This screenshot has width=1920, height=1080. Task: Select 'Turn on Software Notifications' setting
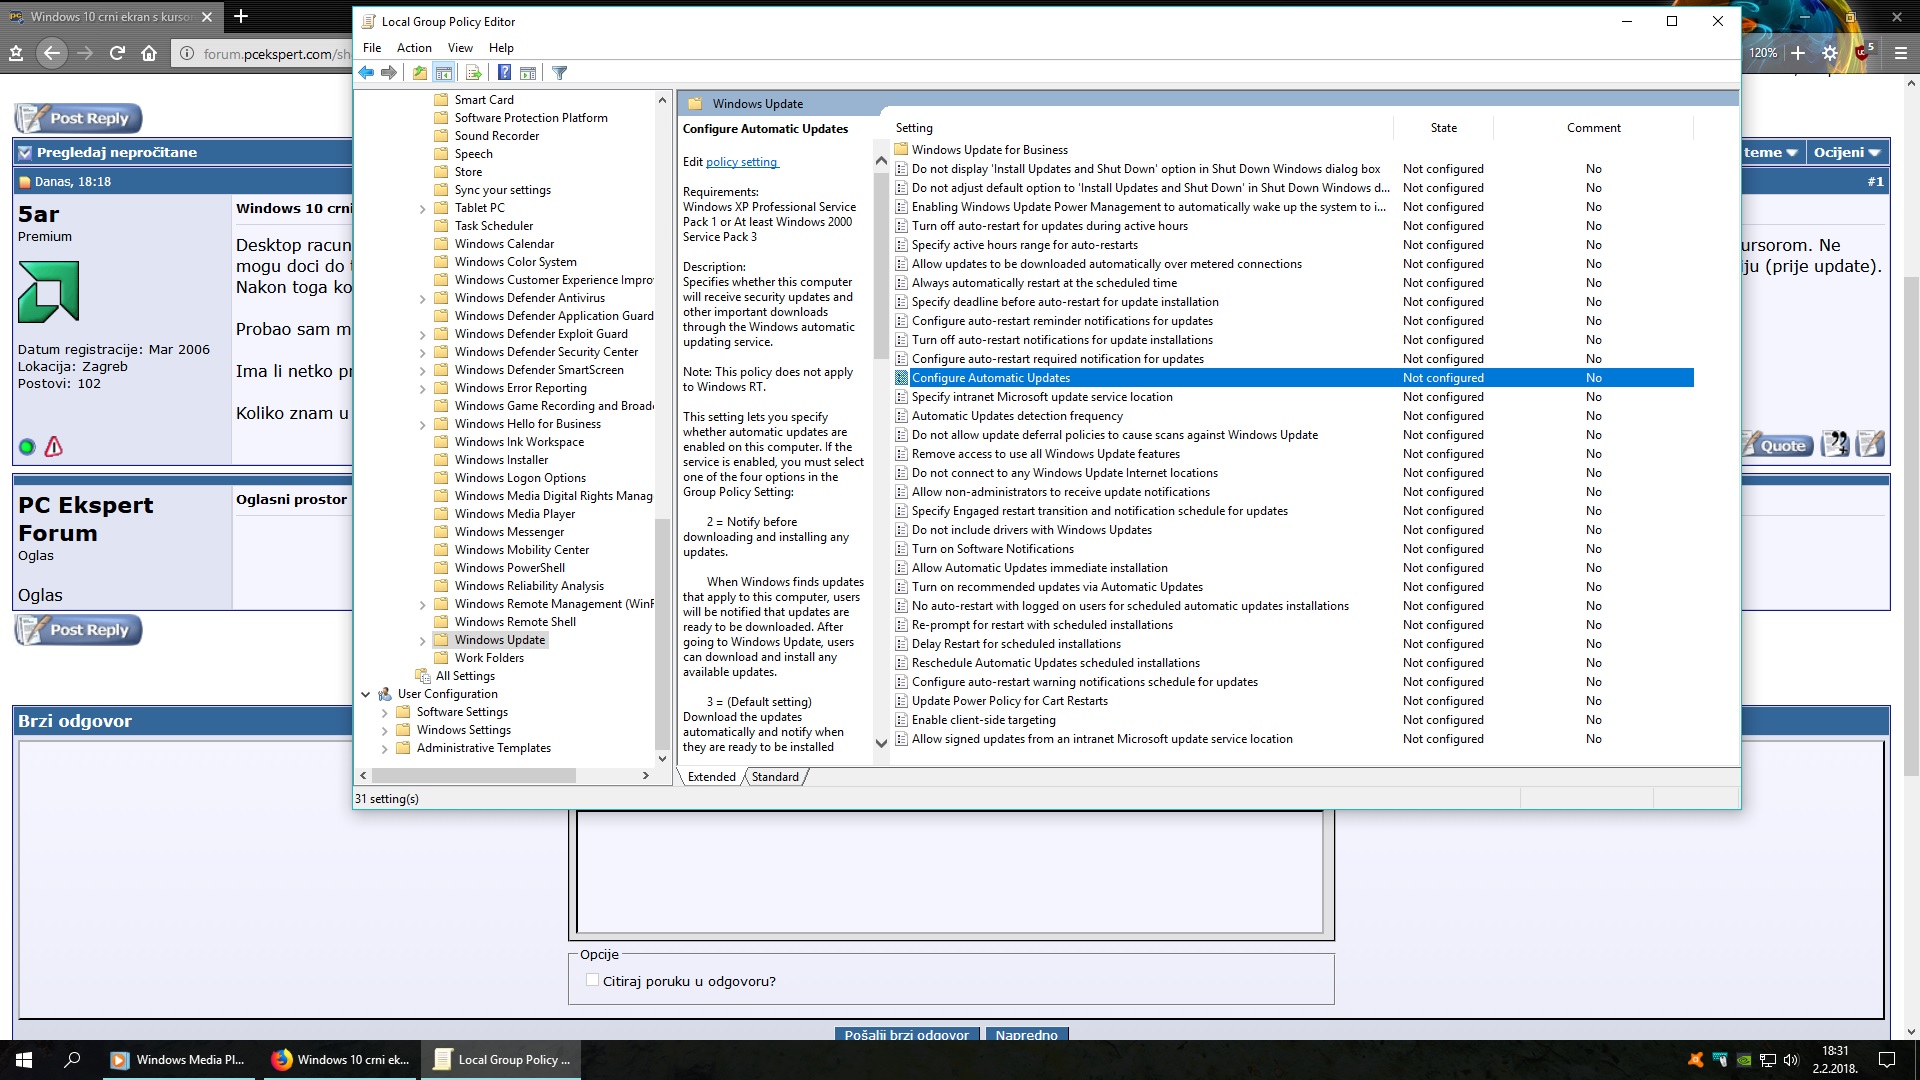pyautogui.click(x=992, y=549)
